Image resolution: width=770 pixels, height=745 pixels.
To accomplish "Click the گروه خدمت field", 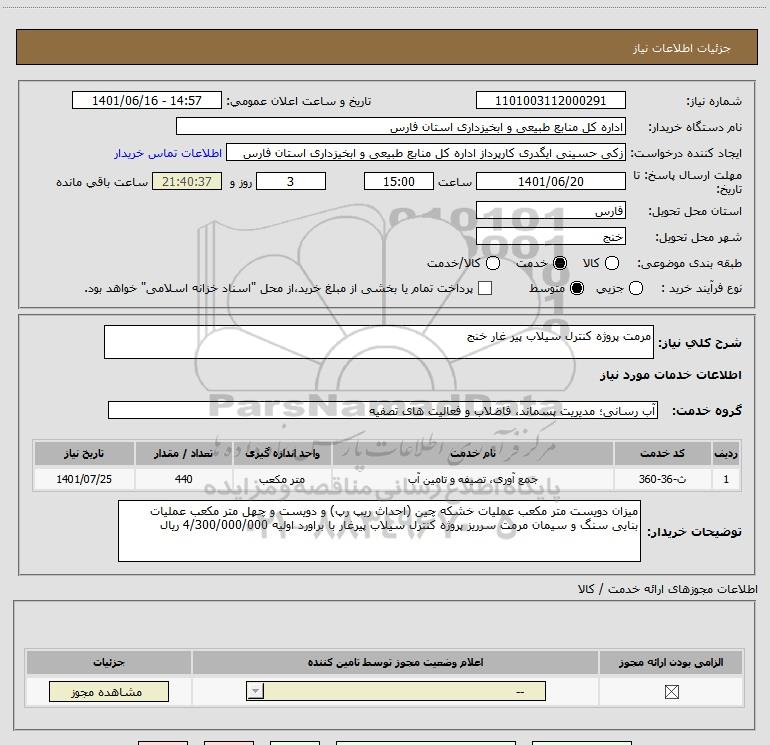I will (383, 411).
